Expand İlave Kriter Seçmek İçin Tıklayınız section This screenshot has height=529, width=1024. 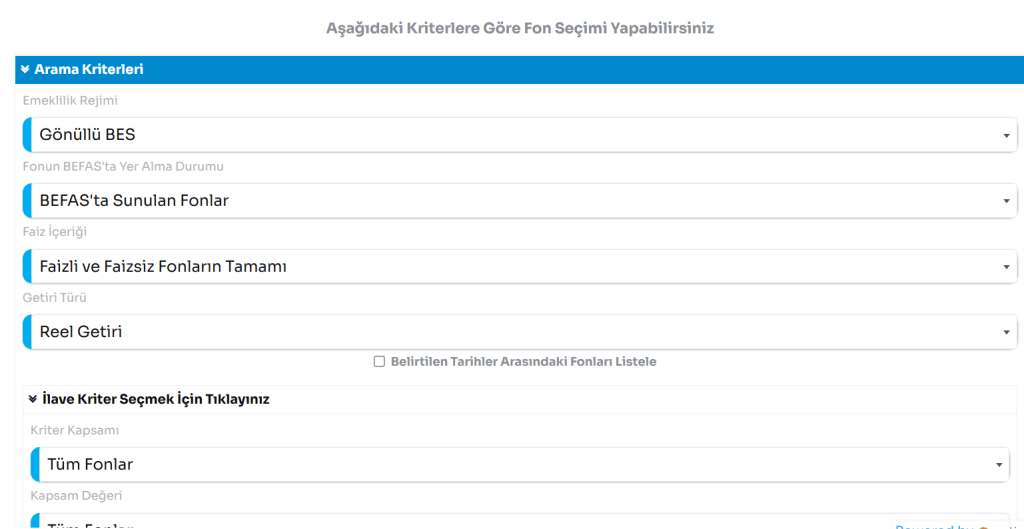pyautogui.click(x=155, y=399)
